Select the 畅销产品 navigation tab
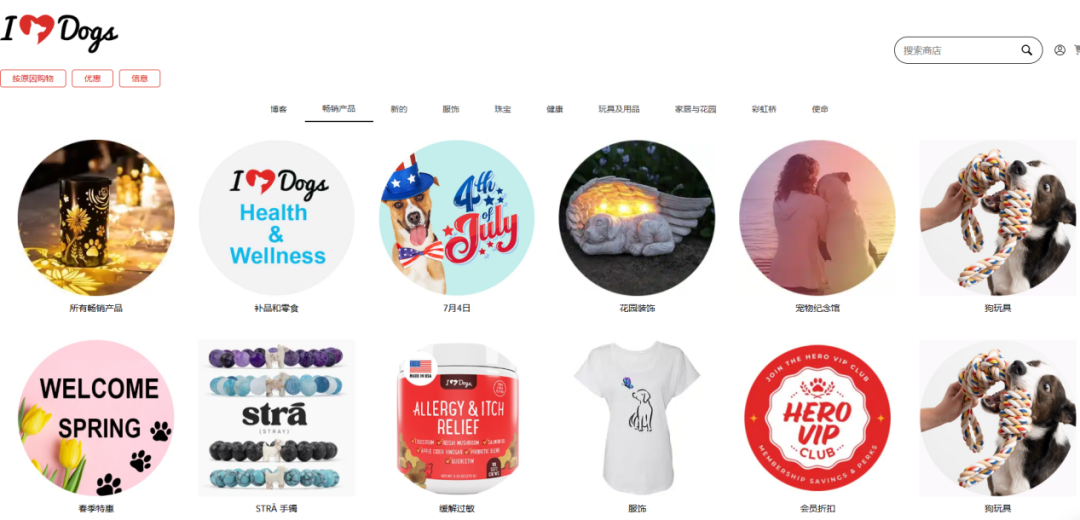This screenshot has height=520, width=1080. pyautogui.click(x=339, y=109)
